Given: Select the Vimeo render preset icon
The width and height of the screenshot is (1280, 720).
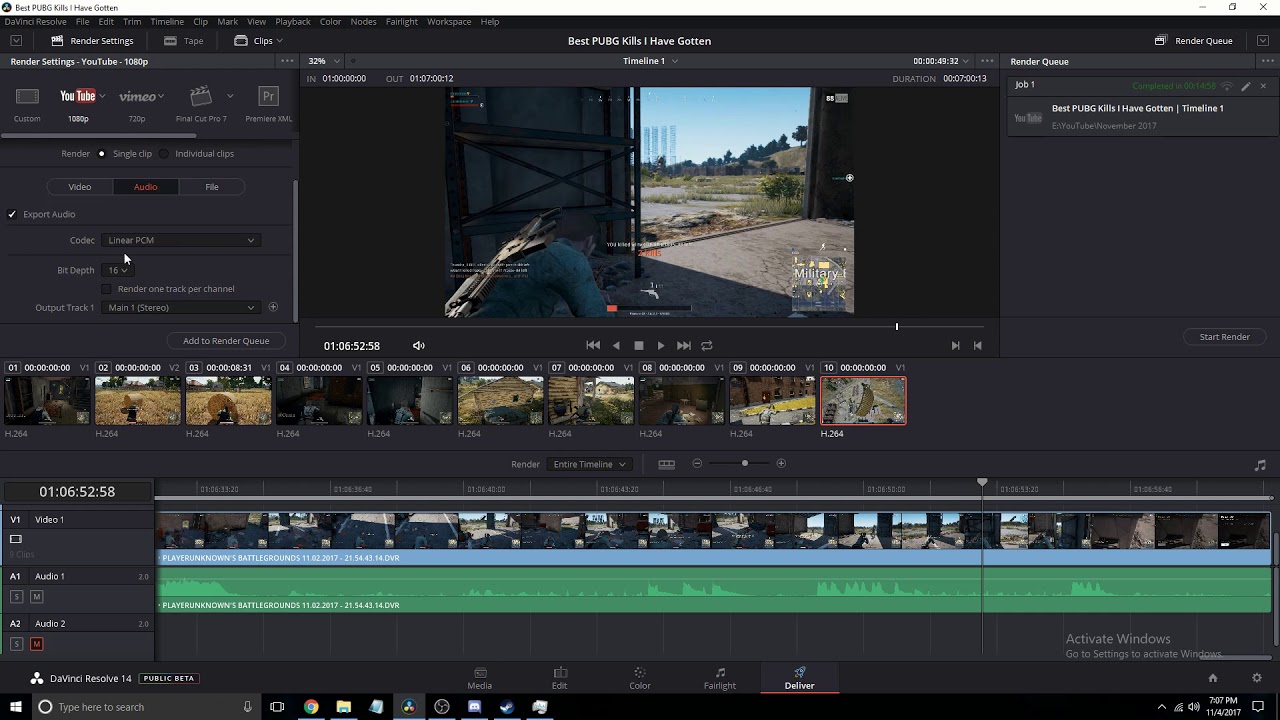Looking at the screenshot, I should pos(137,97).
